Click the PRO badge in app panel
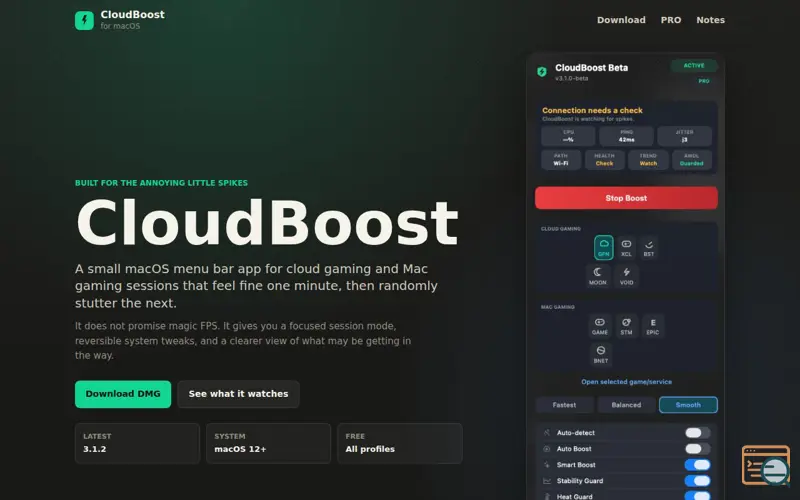Image resolution: width=800 pixels, height=500 pixels. pos(704,81)
